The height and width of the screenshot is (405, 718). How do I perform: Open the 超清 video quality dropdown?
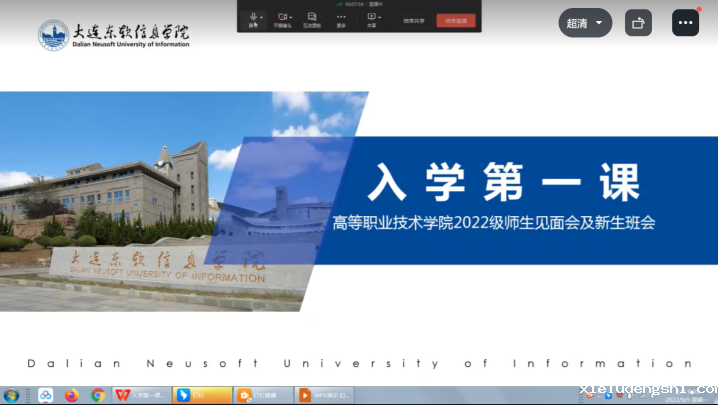585,23
